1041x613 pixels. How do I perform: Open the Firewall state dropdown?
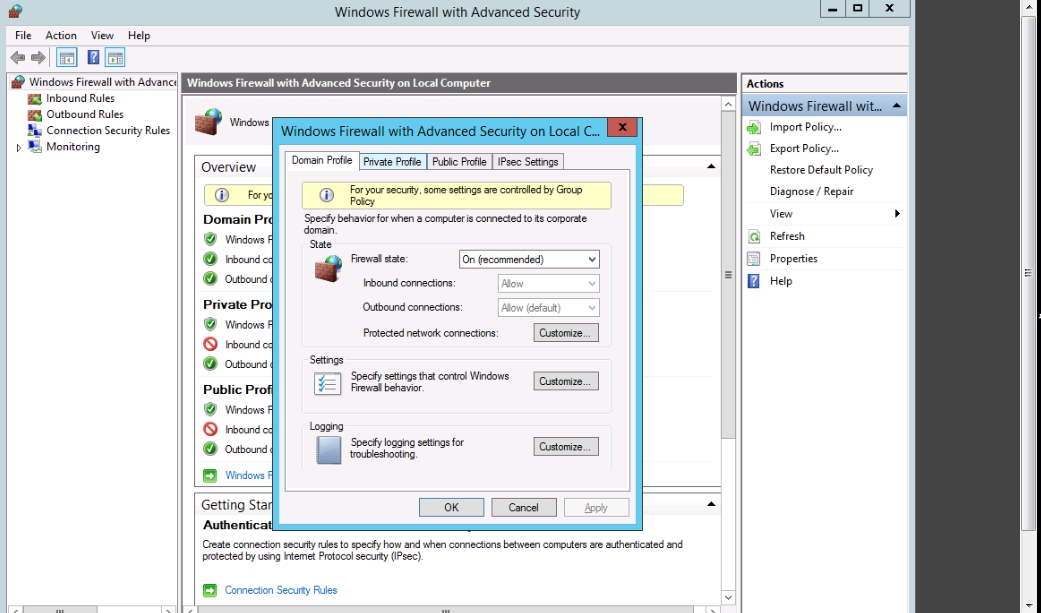529,259
